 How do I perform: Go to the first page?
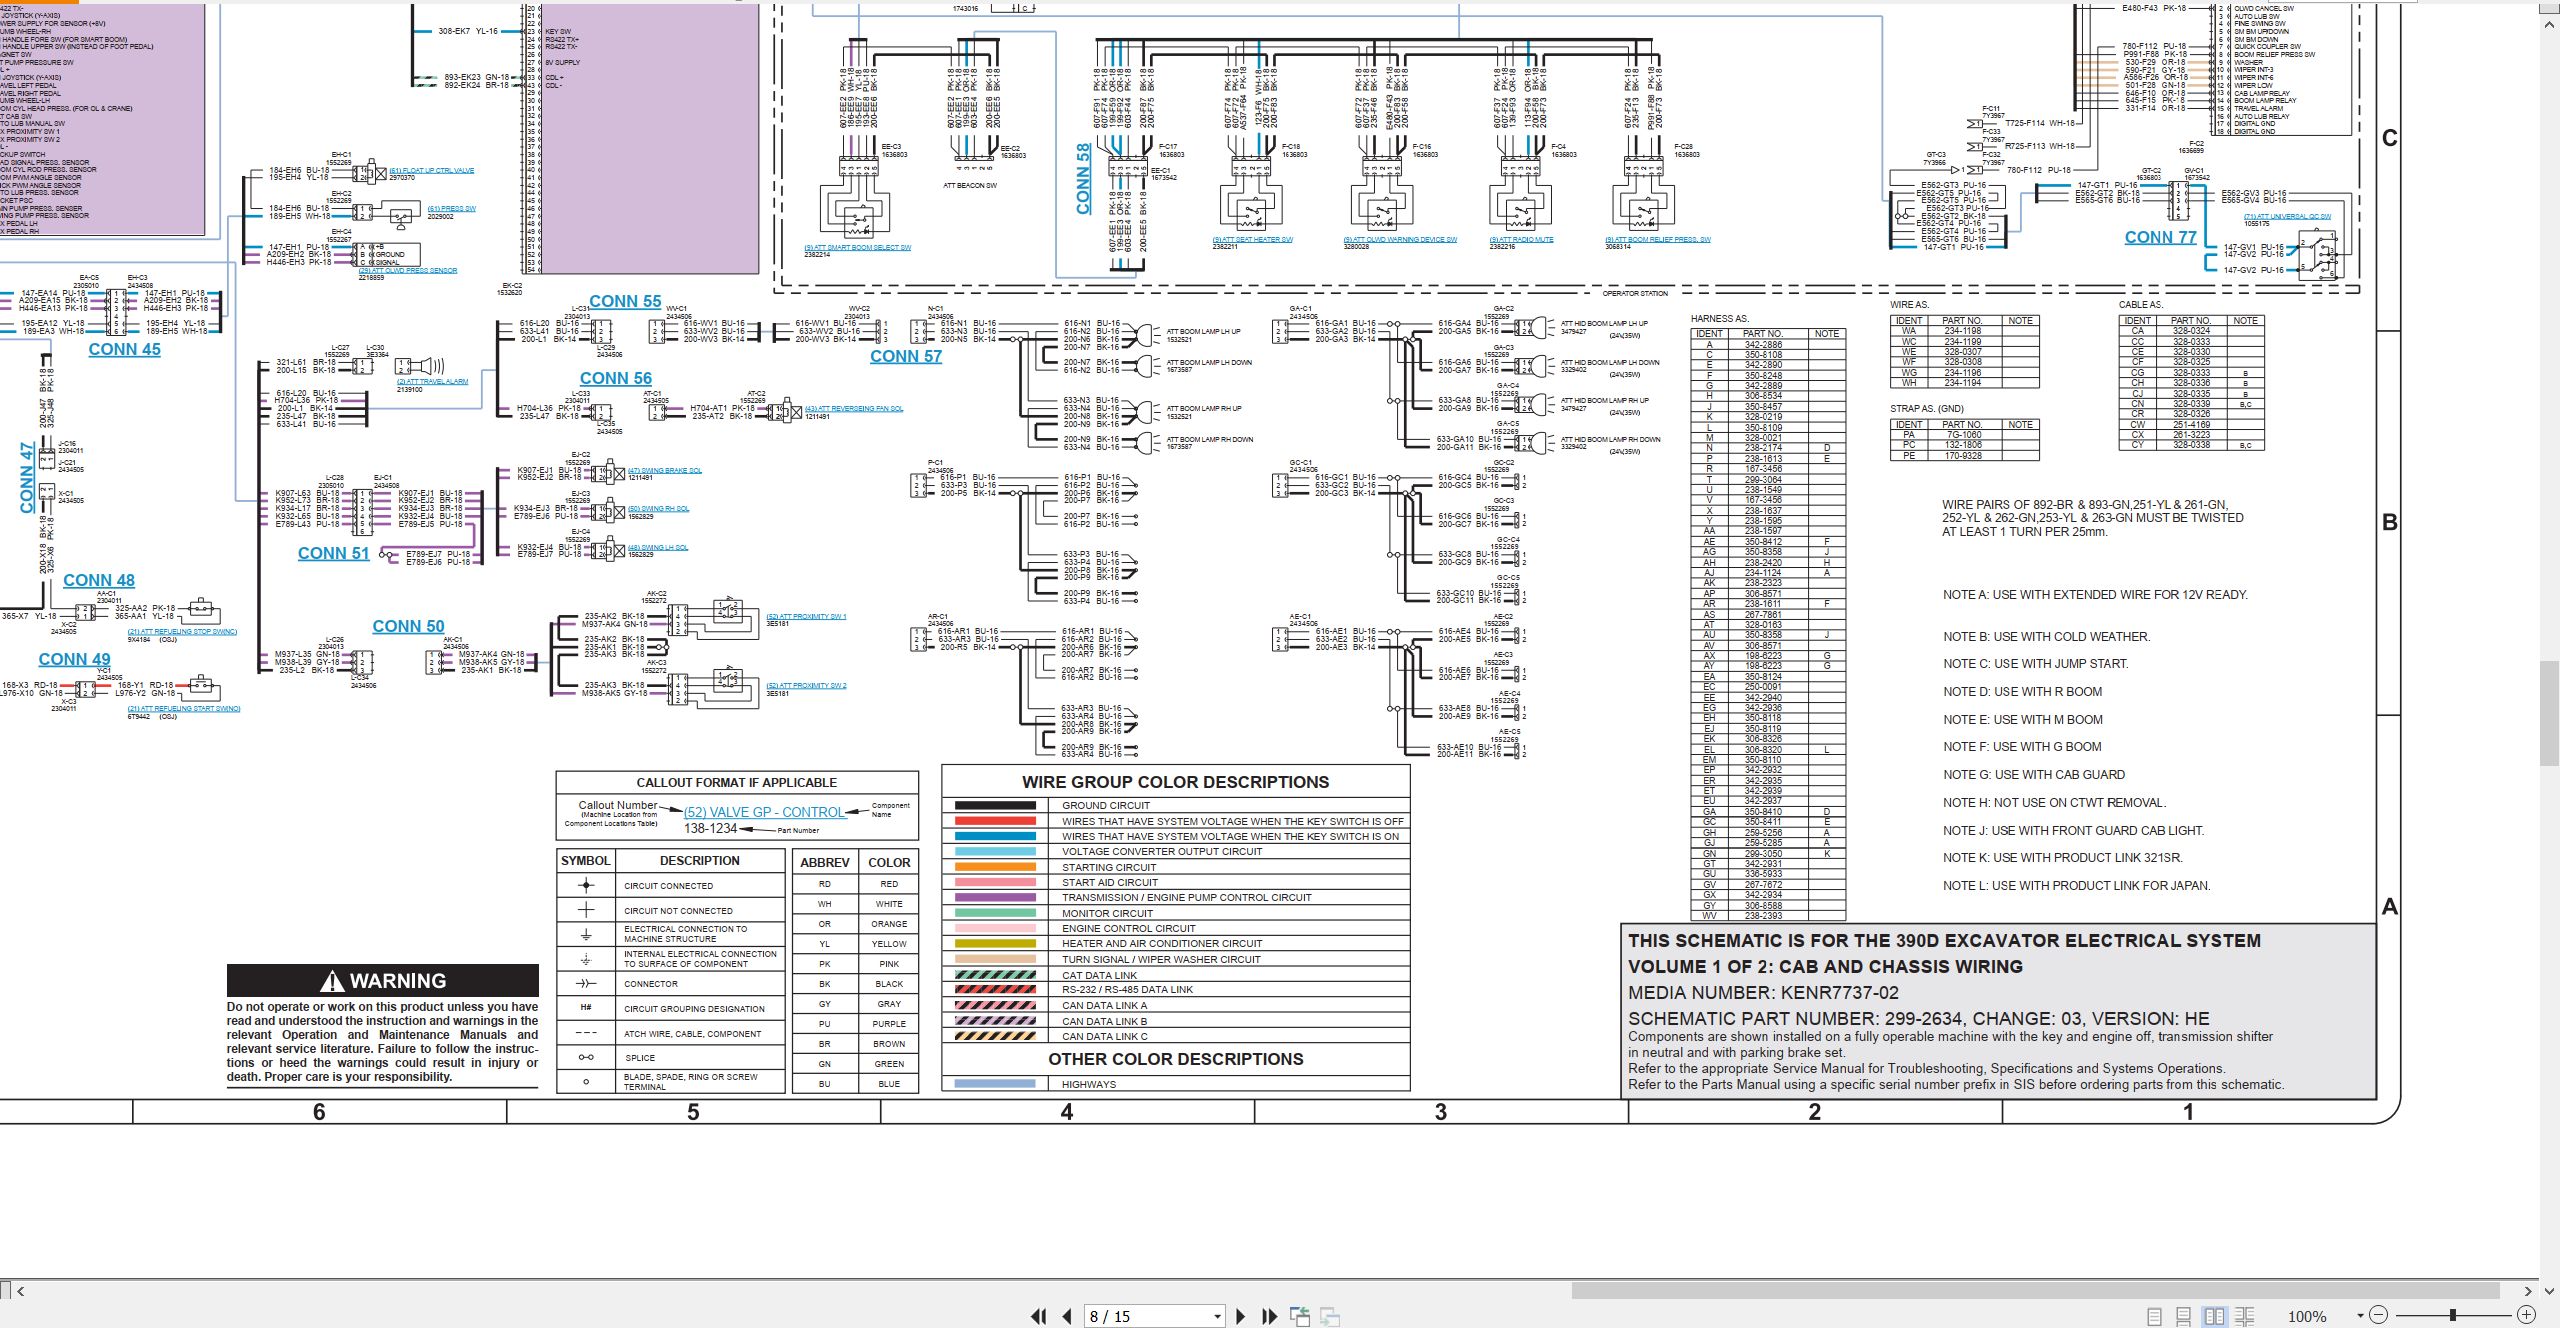(1038, 1316)
